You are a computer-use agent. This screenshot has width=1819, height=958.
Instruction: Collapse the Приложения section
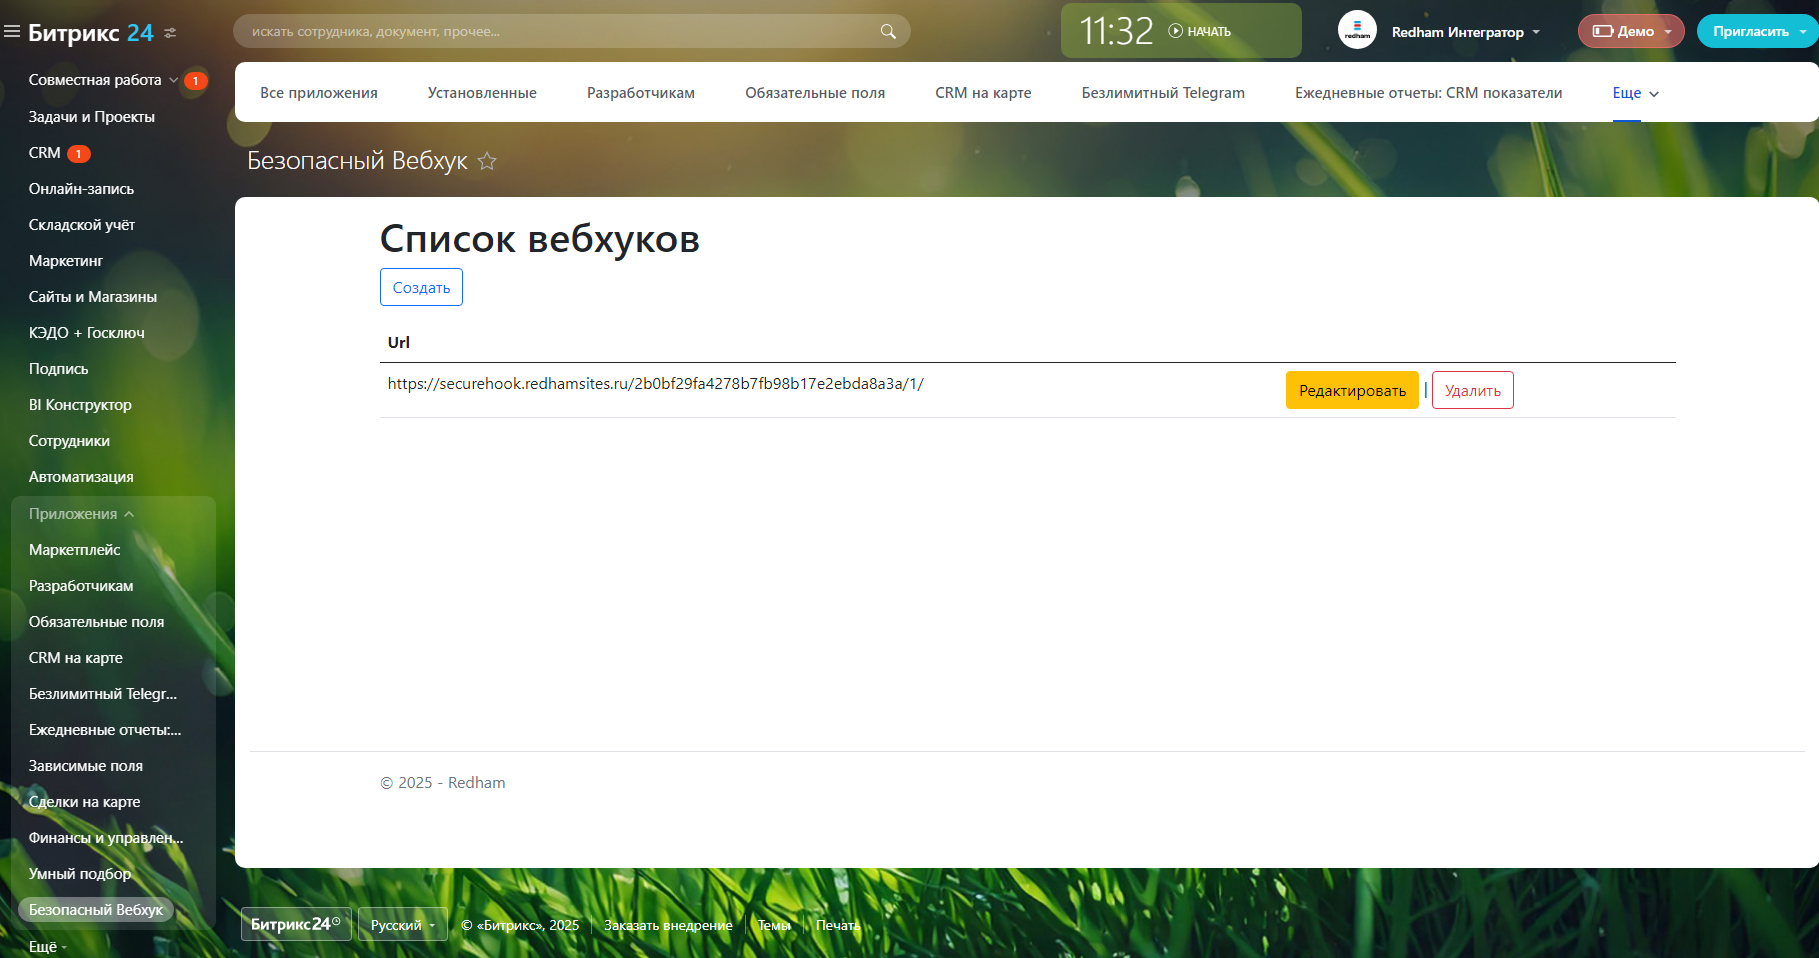[82, 514]
